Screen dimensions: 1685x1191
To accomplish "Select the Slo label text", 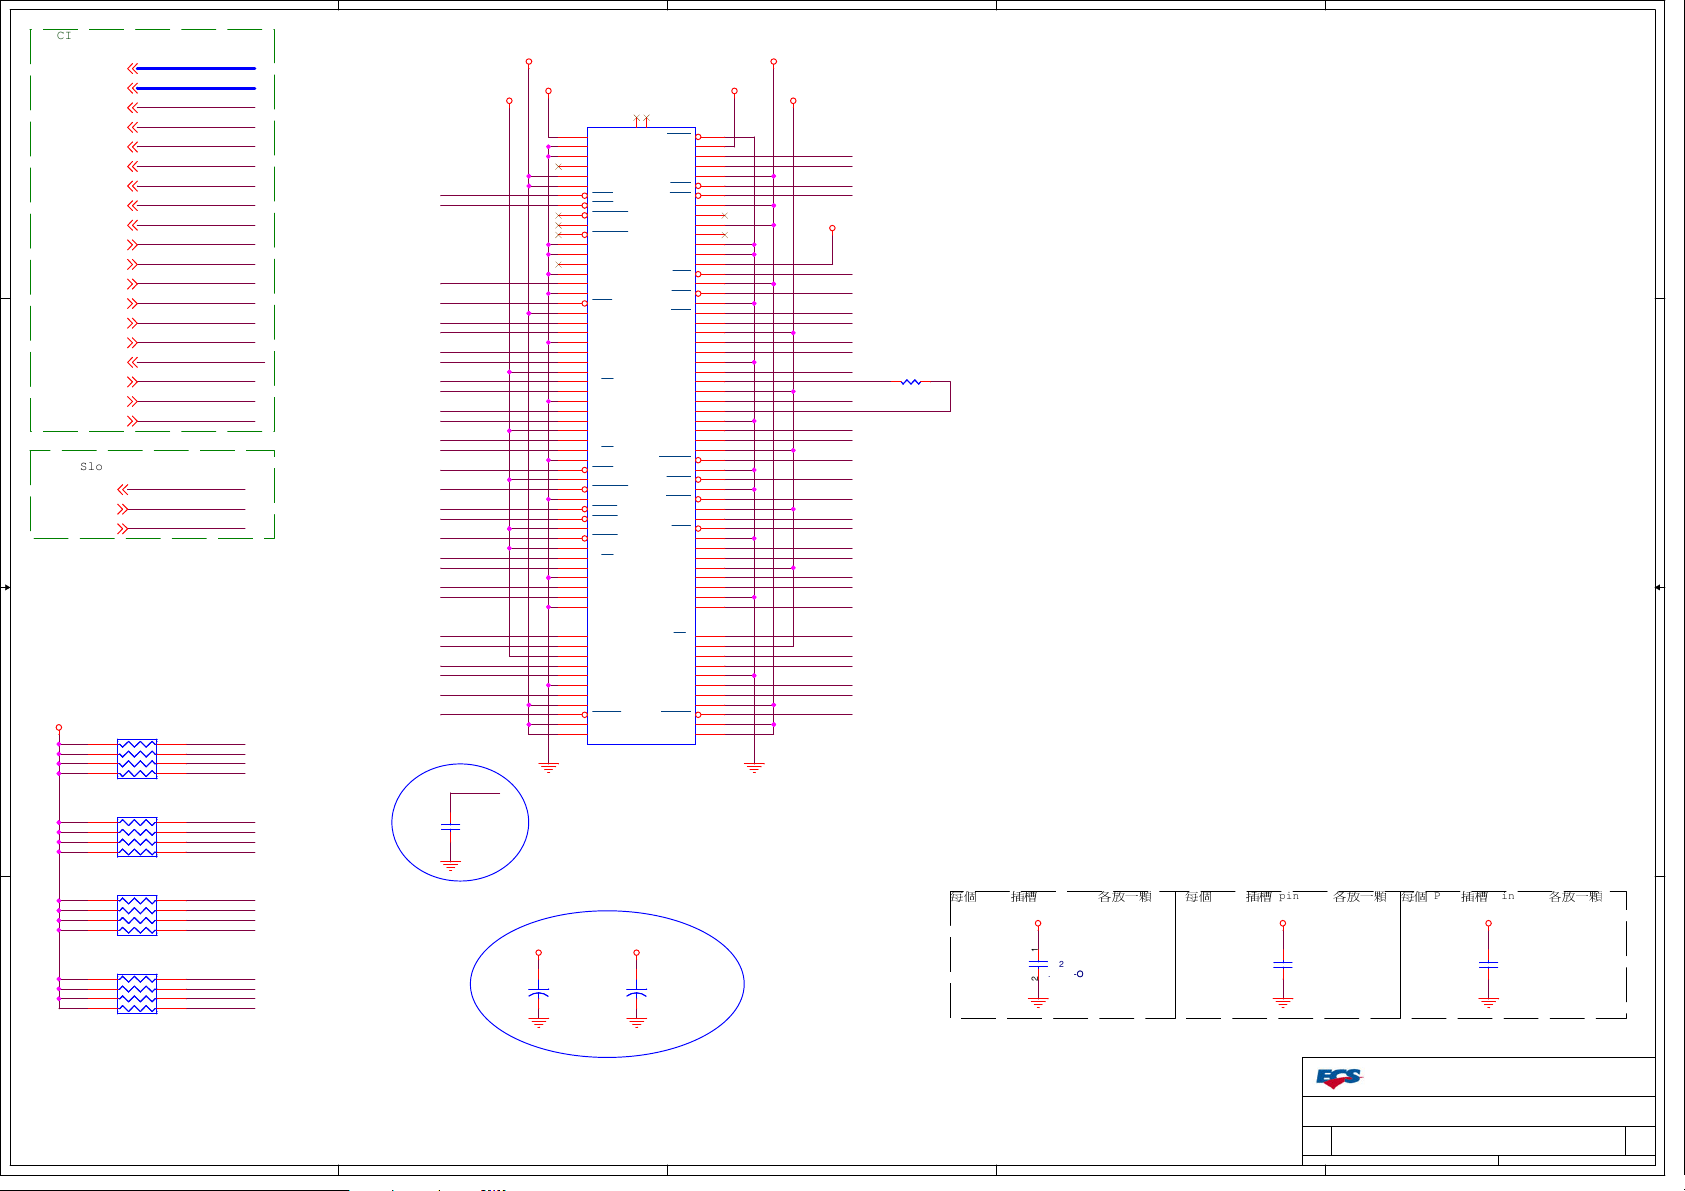I will (x=91, y=467).
